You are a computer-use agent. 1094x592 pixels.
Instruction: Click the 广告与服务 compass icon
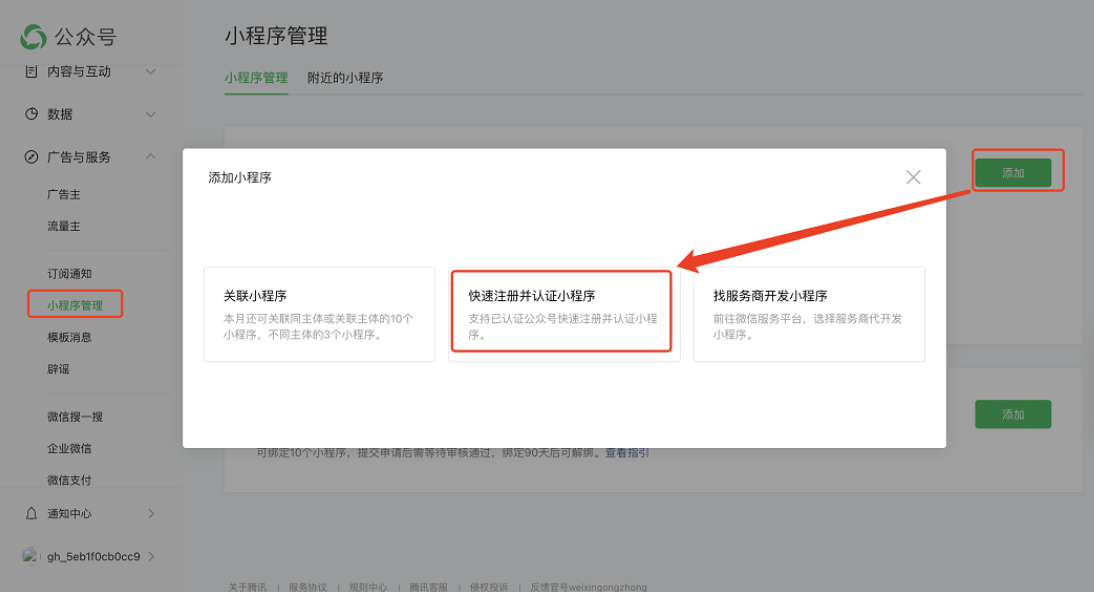(x=31, y=157)
